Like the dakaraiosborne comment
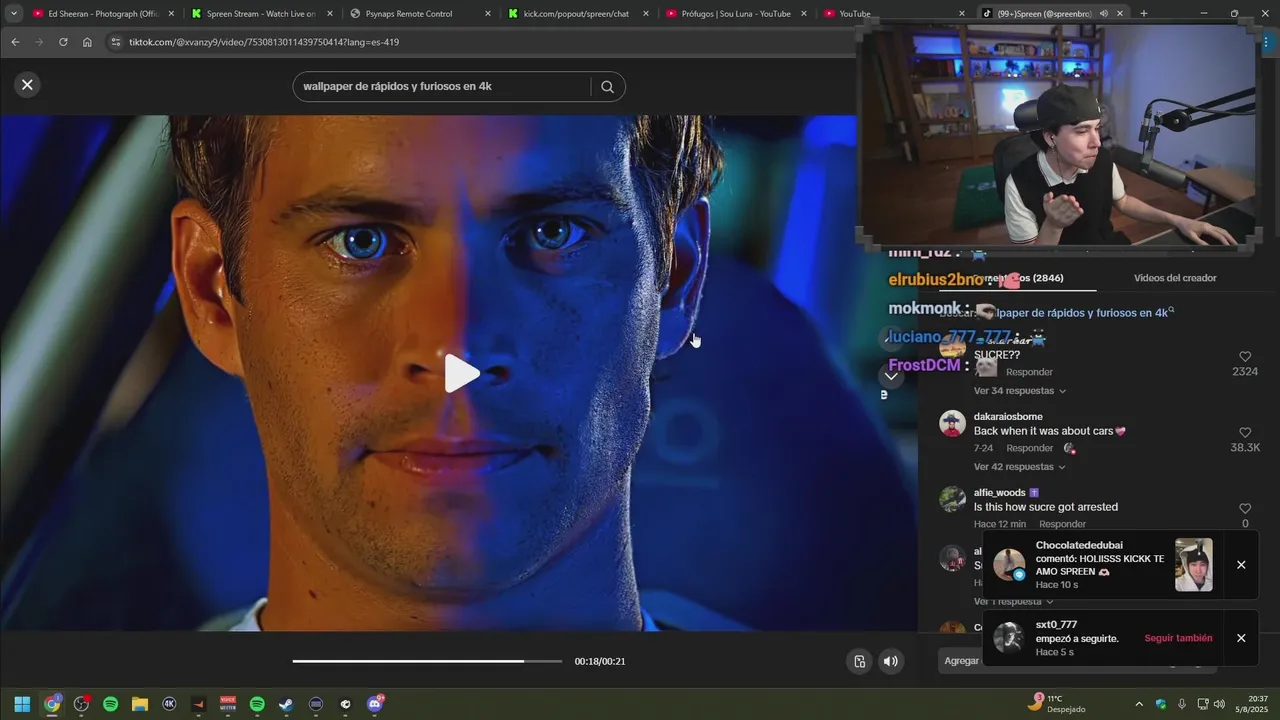 coord(1245,433)
